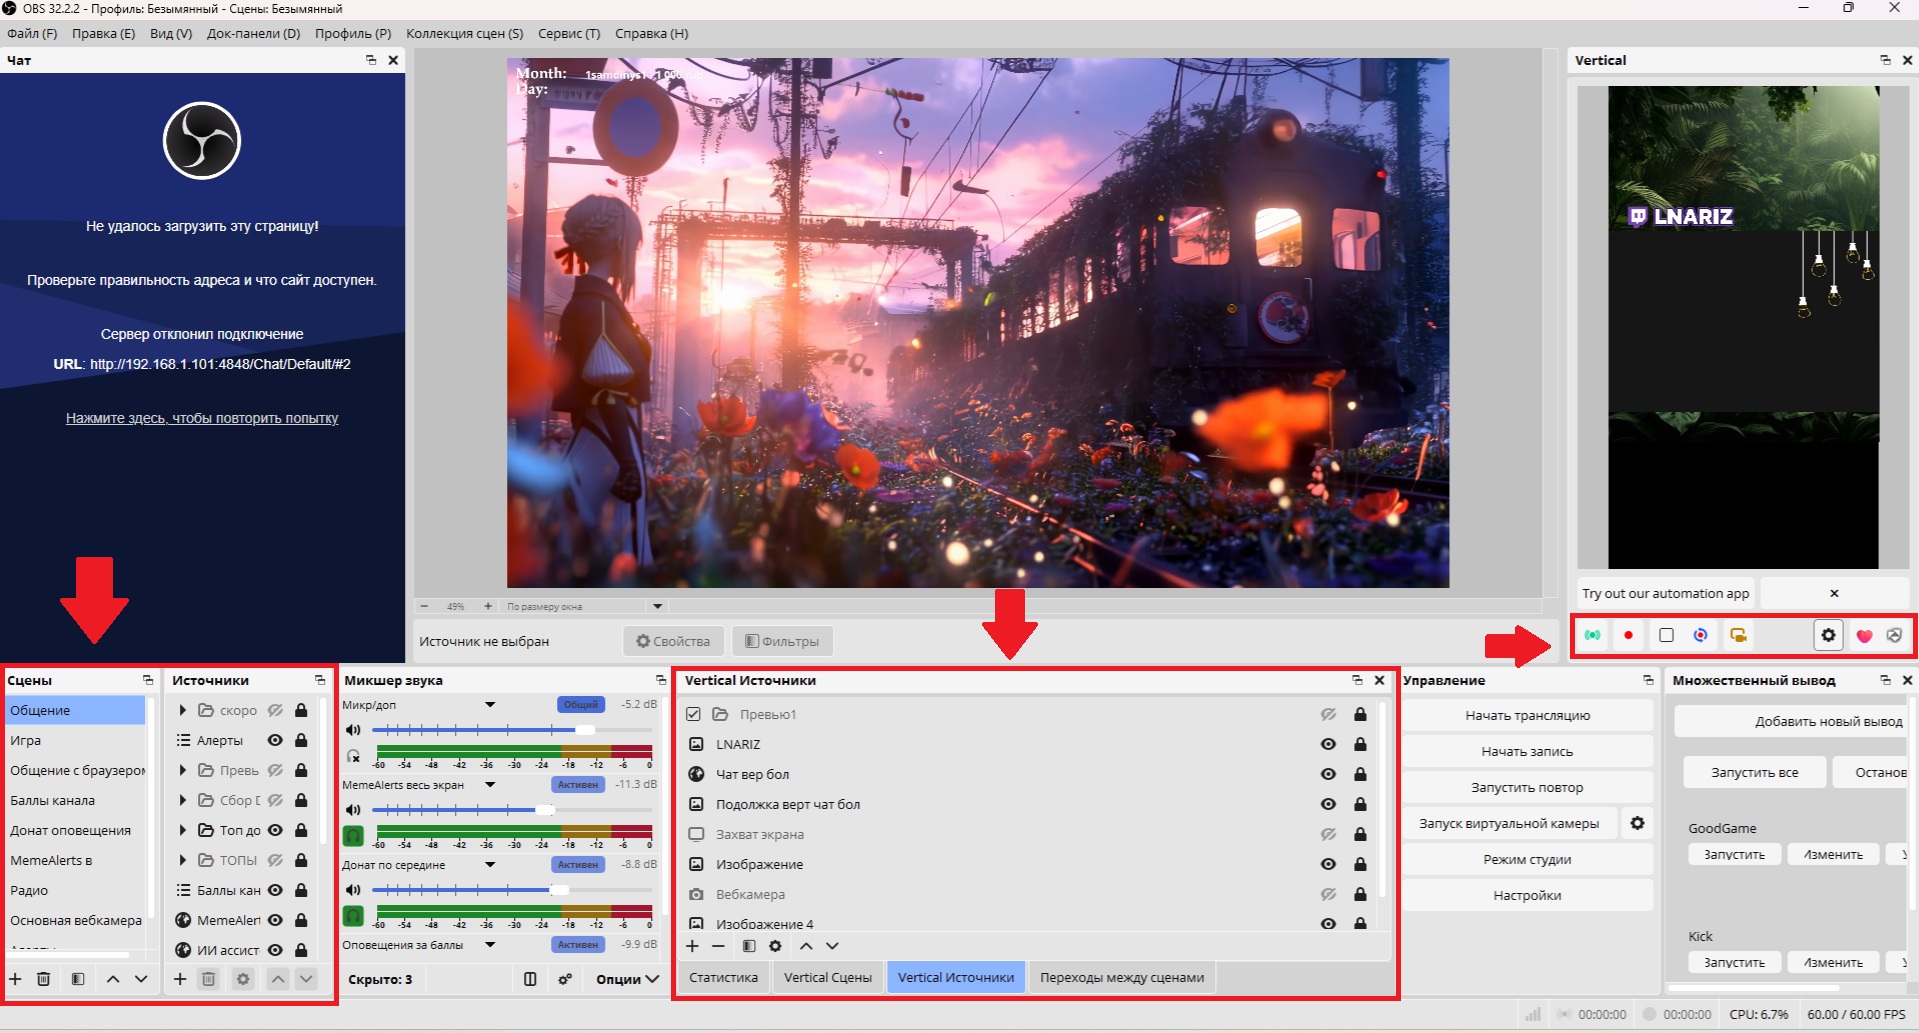Open virtual camera settings gear
This screenshot has width=1919, height=1033.
(1637, 823)
